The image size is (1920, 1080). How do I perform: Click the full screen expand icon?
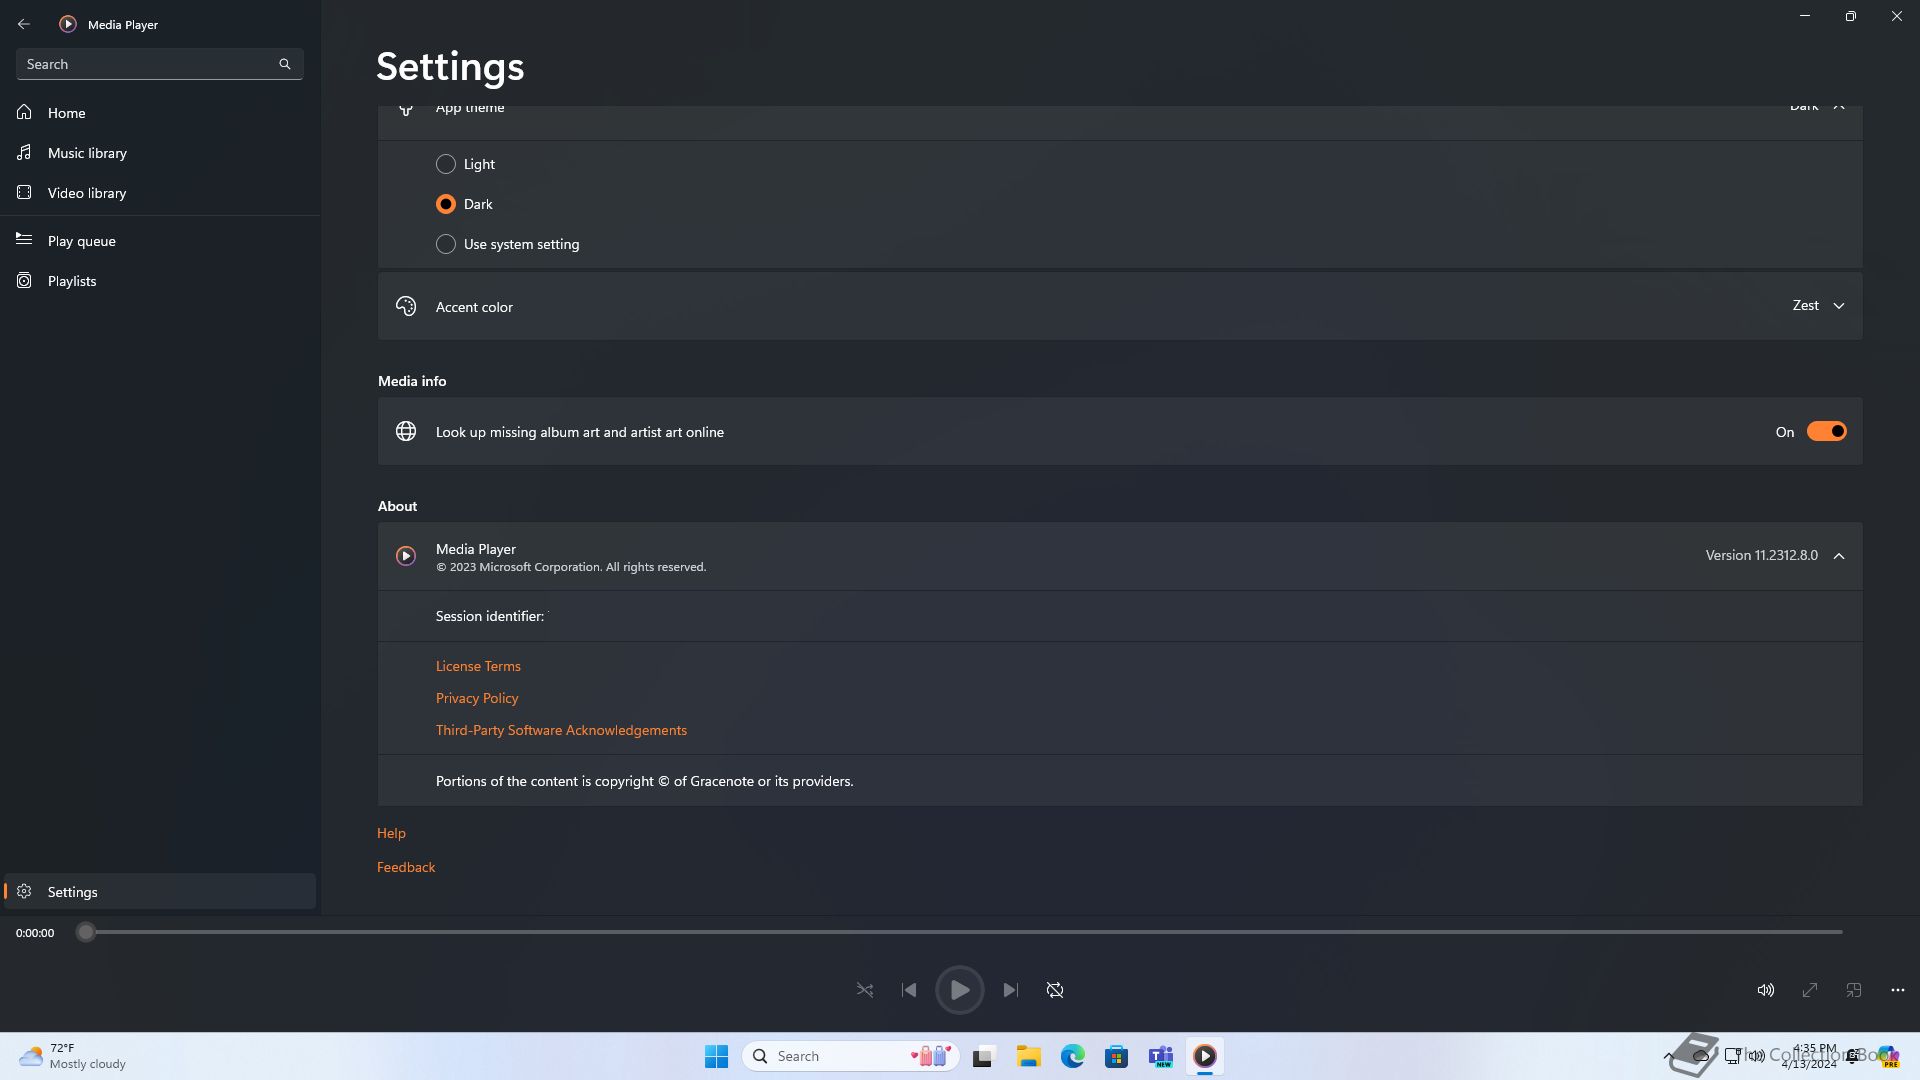pyautogui.click(x=1810, y=990)
